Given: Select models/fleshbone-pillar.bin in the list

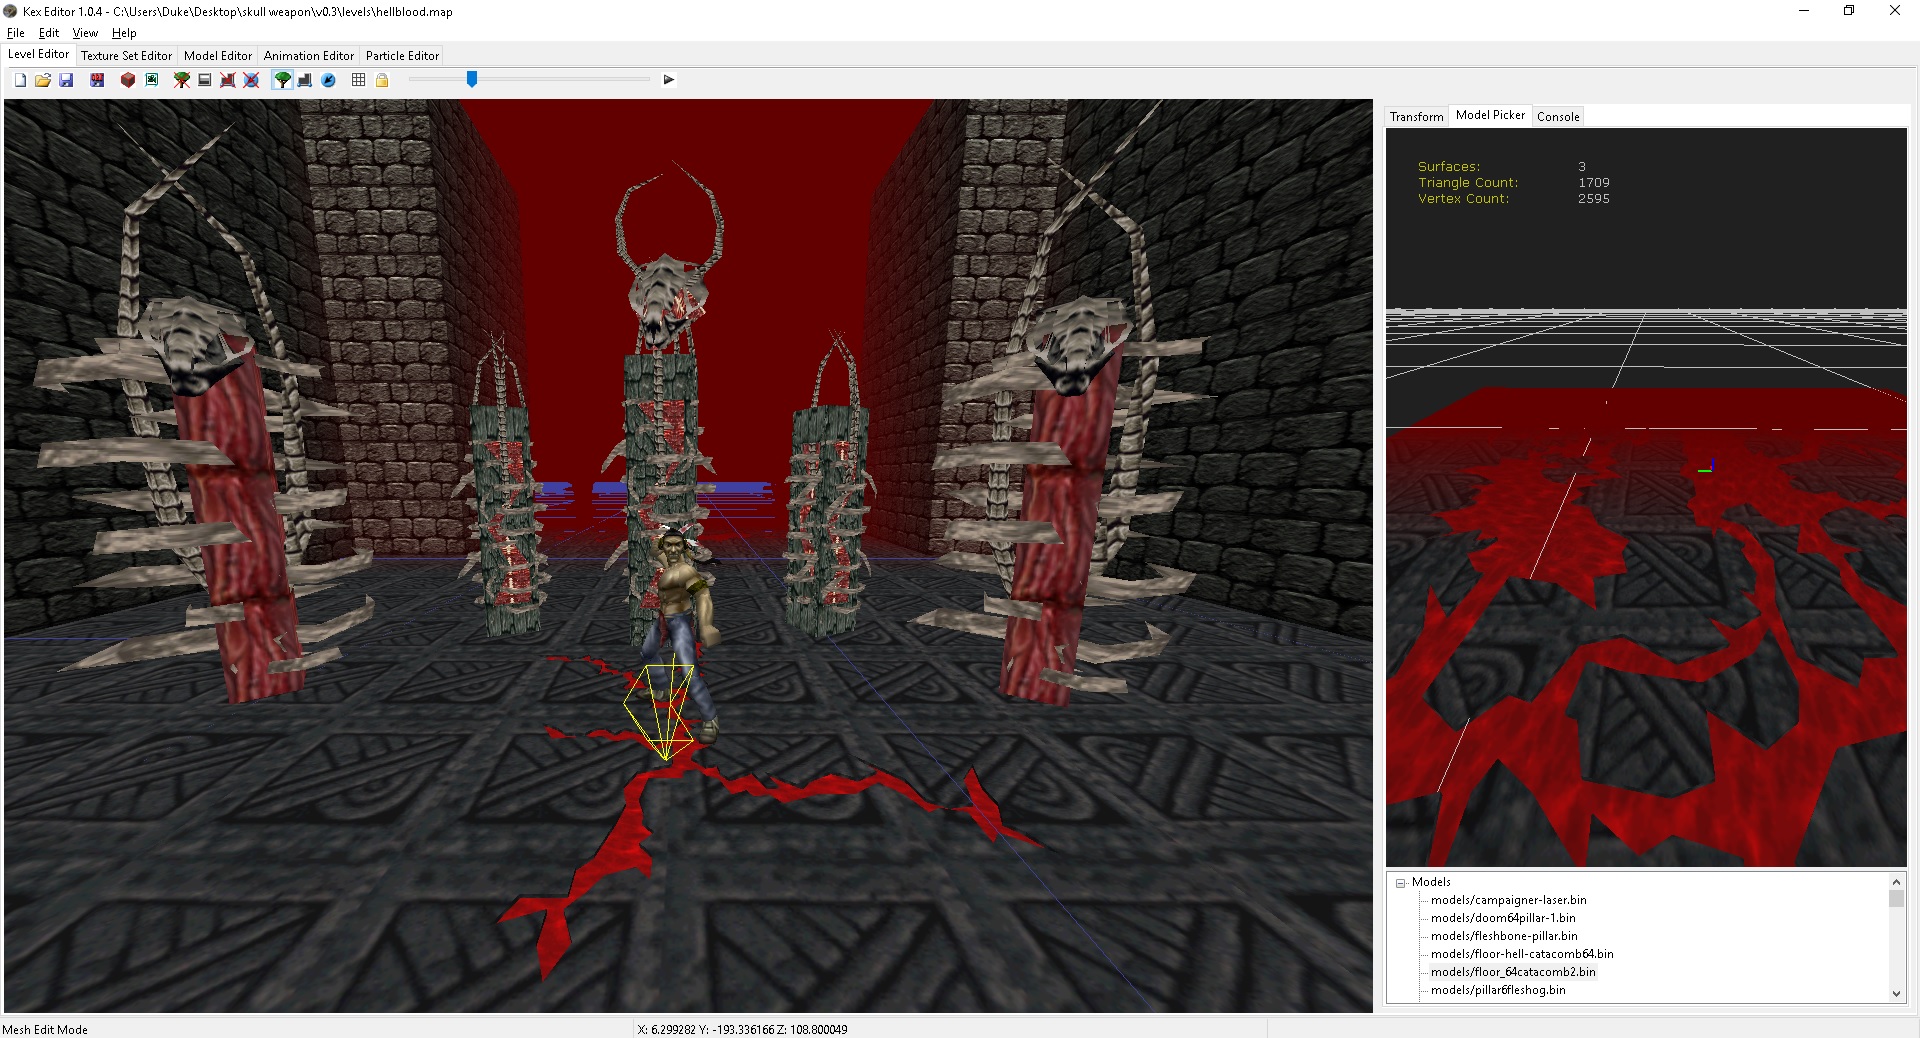Looking at the screenshot, I should pyautogui.click(x=1503, y=936).
